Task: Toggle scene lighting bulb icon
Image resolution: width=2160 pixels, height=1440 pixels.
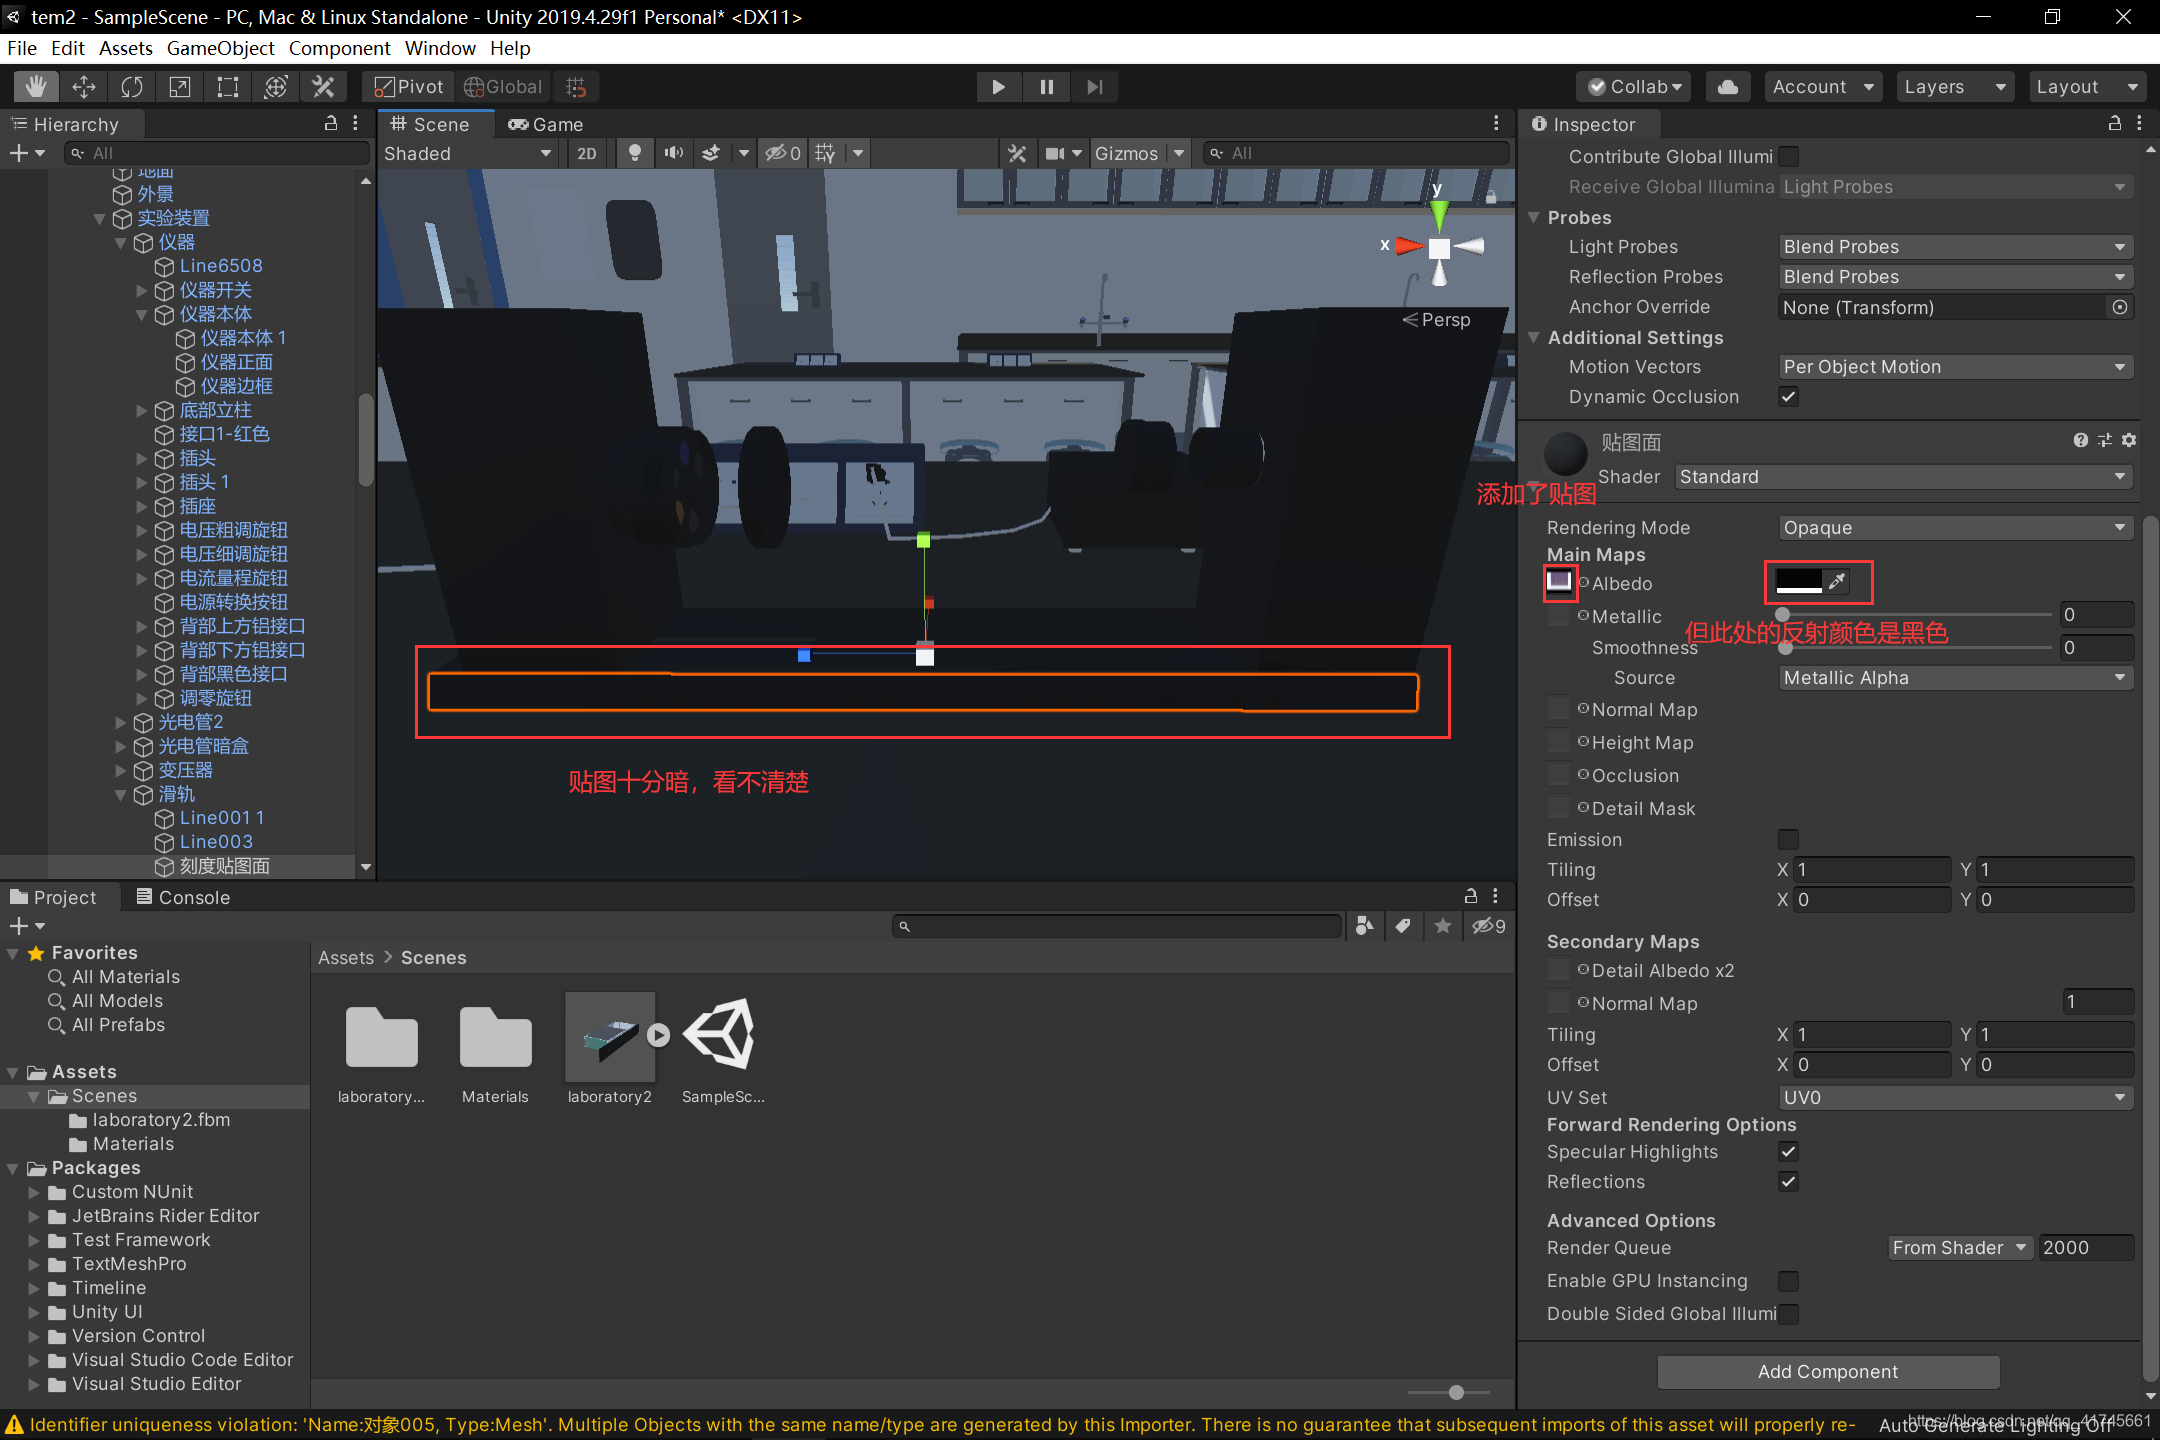Action: pyautogui.click(x=634, y=153)
